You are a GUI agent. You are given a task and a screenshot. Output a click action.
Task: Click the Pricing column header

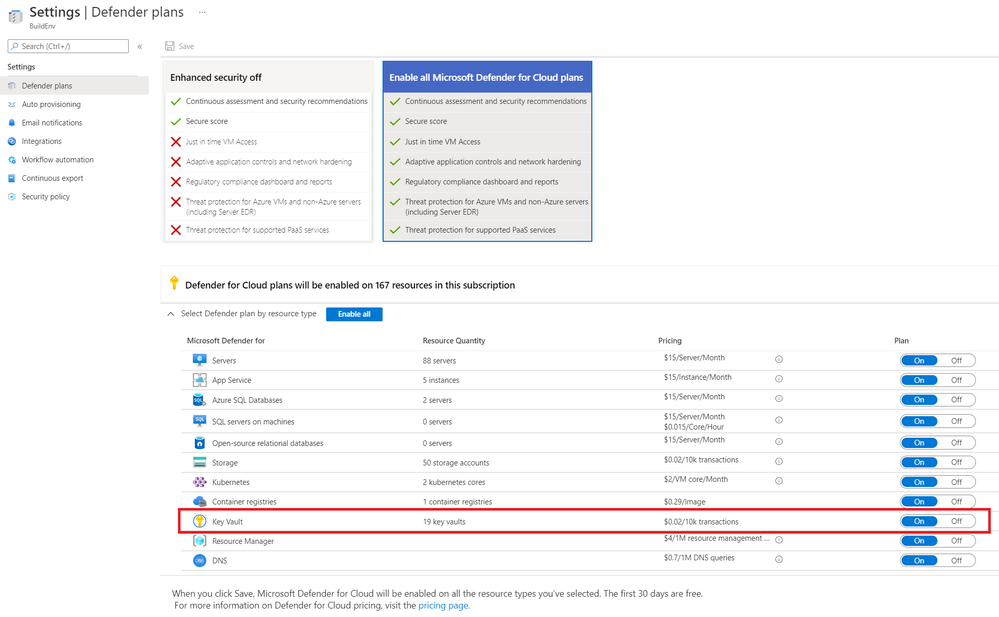(x=670, y=340)
